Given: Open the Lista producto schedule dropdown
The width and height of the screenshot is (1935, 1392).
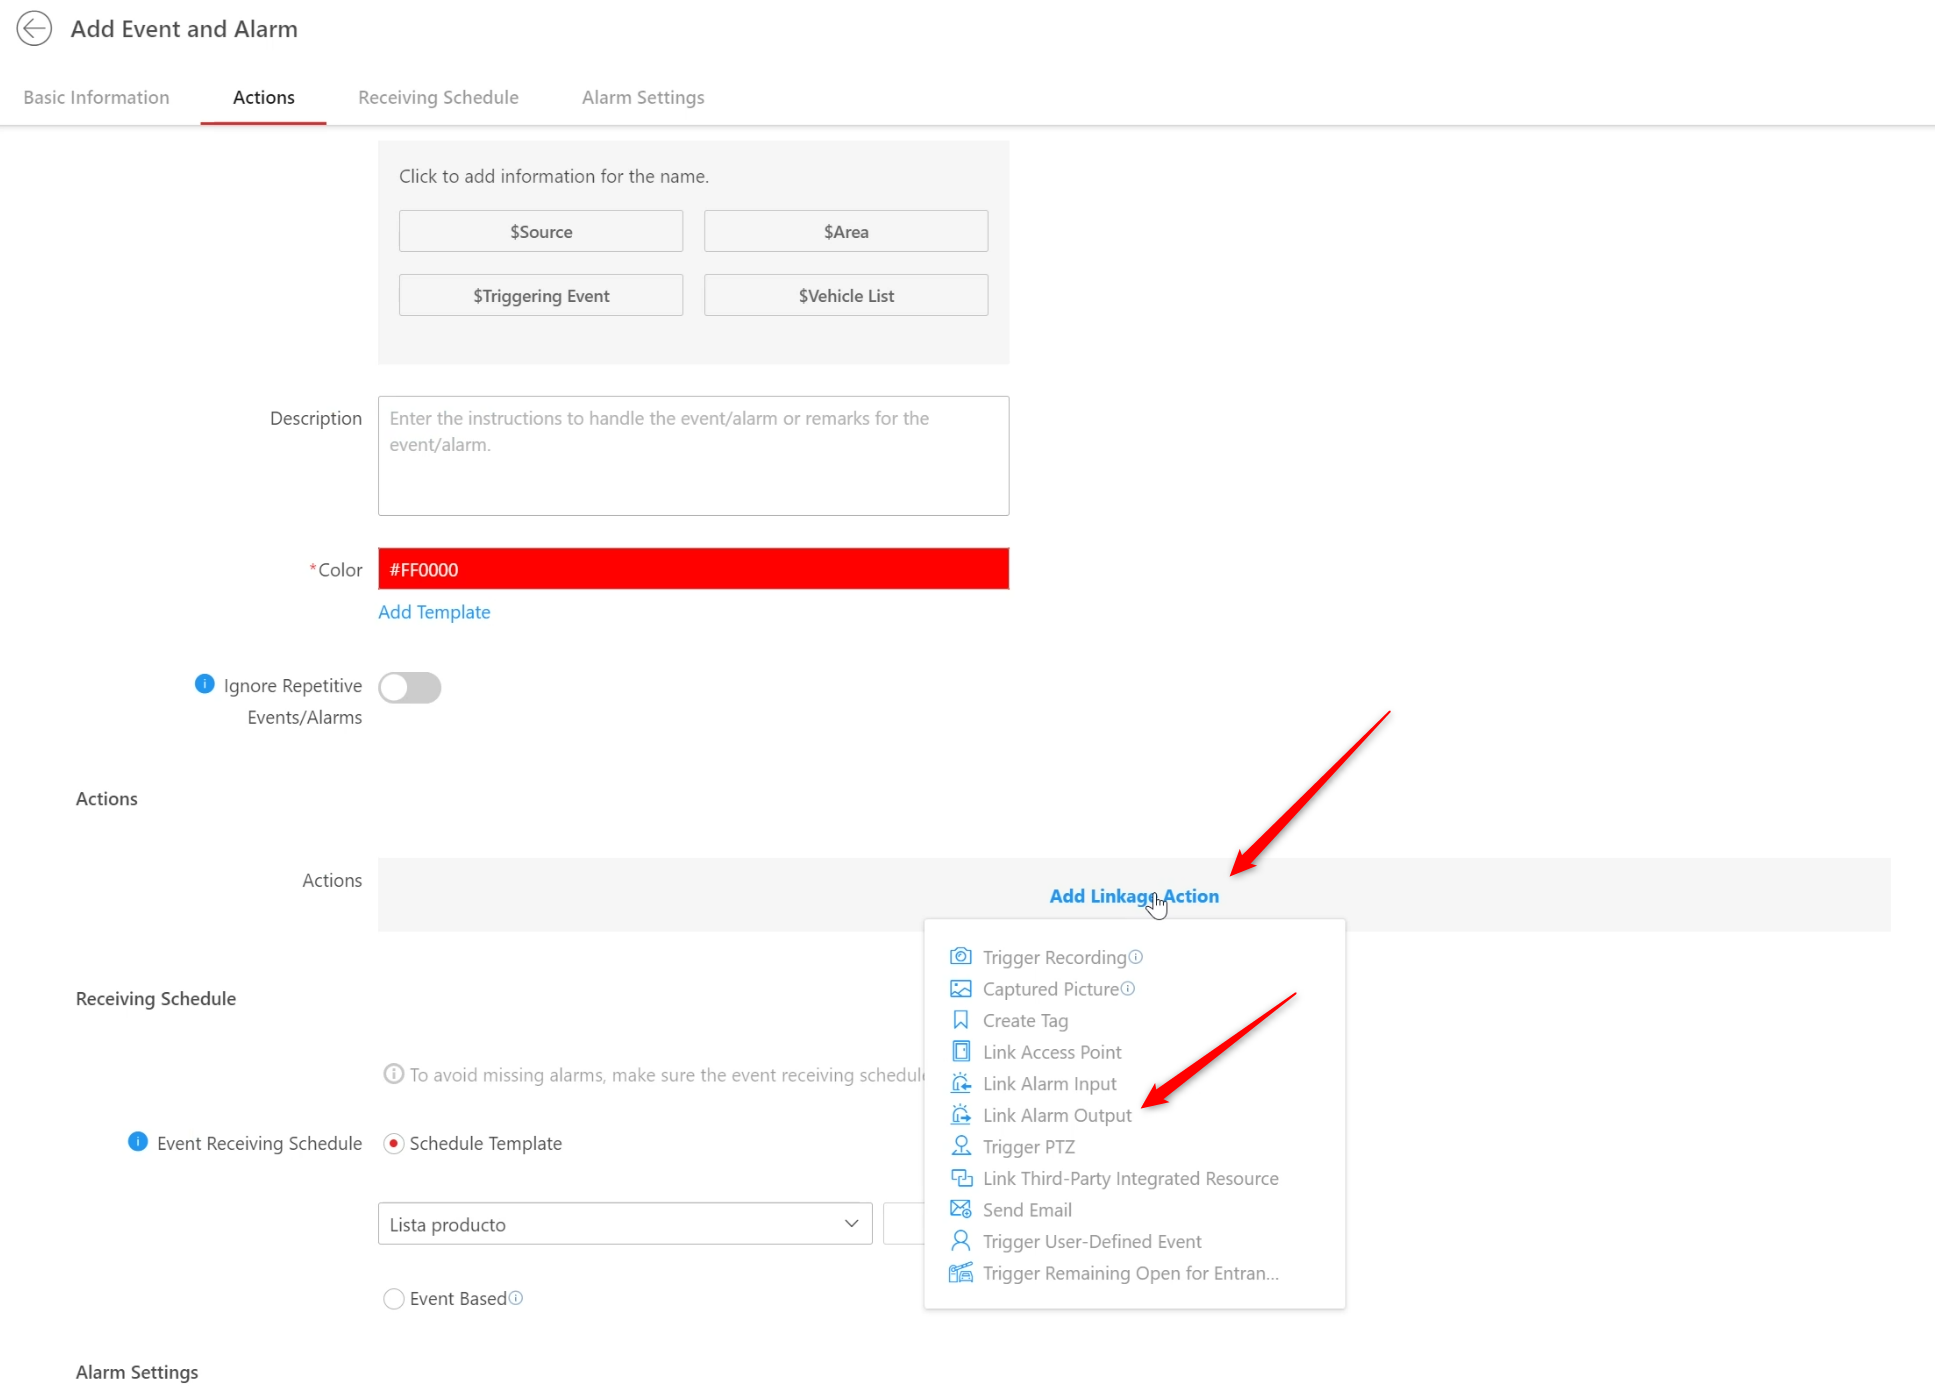Looking at the screenshot, I should coord(625,1224).
